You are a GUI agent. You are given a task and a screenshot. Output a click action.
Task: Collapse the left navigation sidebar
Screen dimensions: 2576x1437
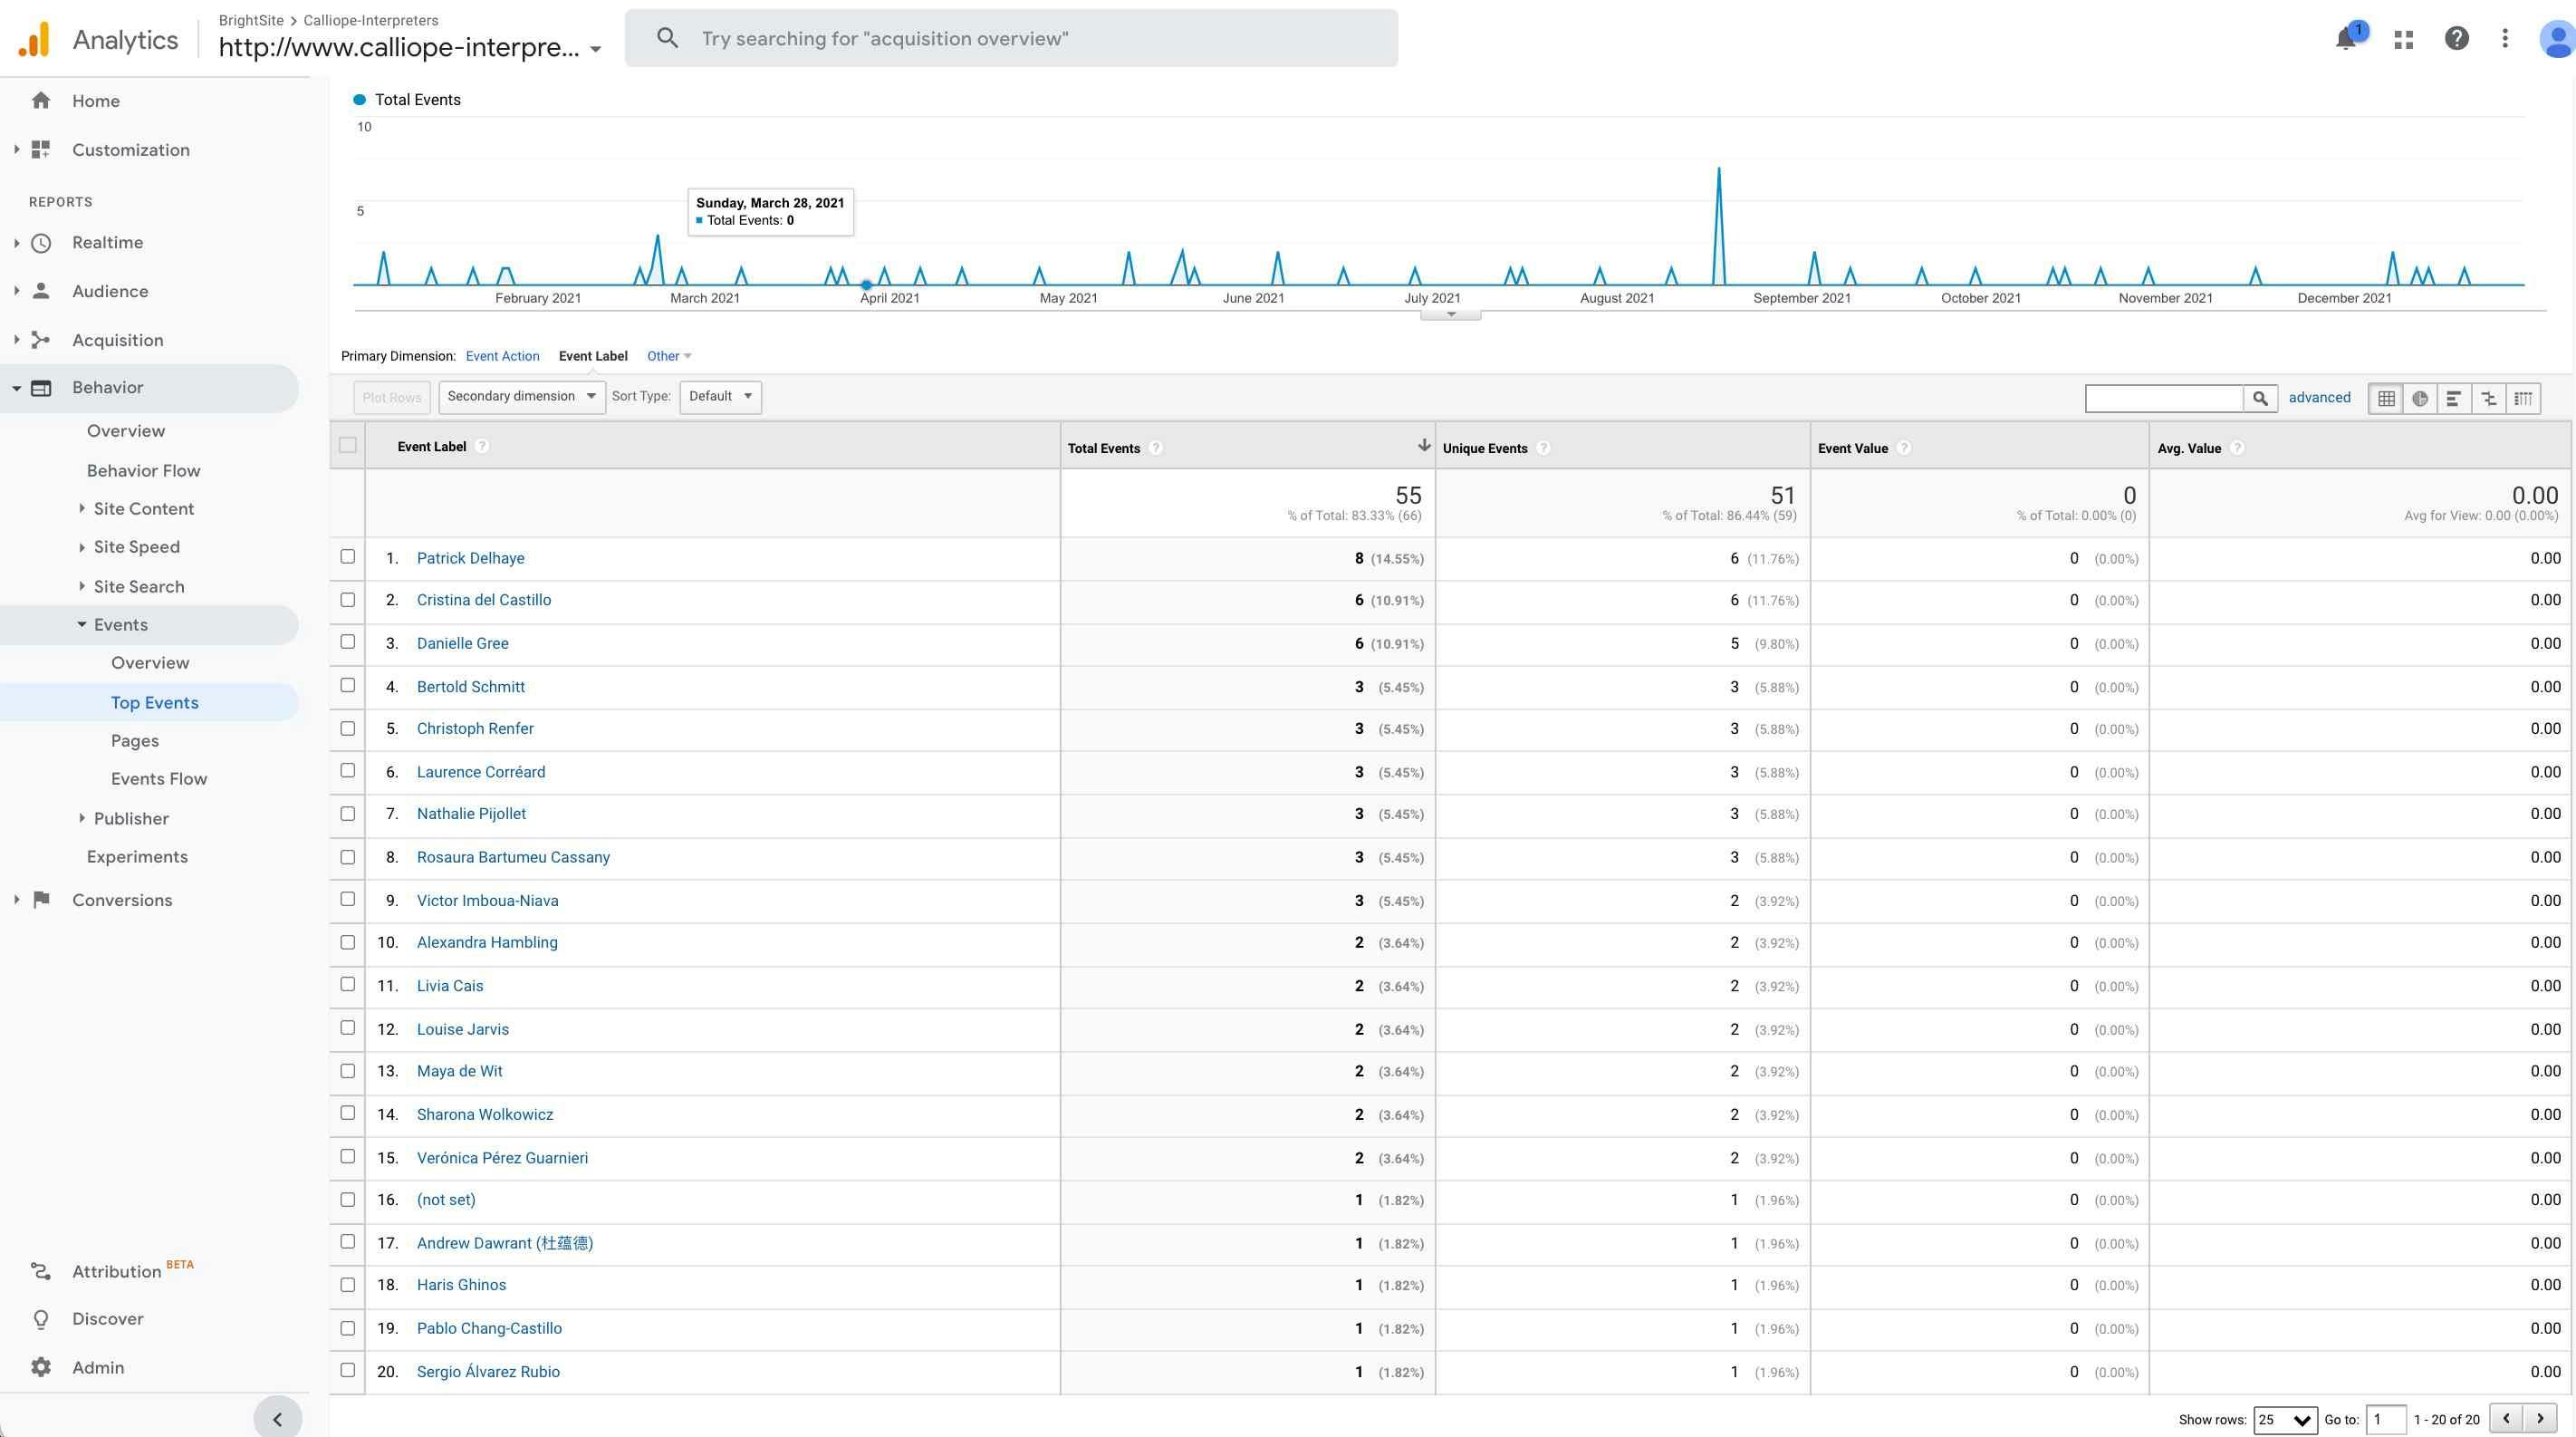click(277, 1418)
